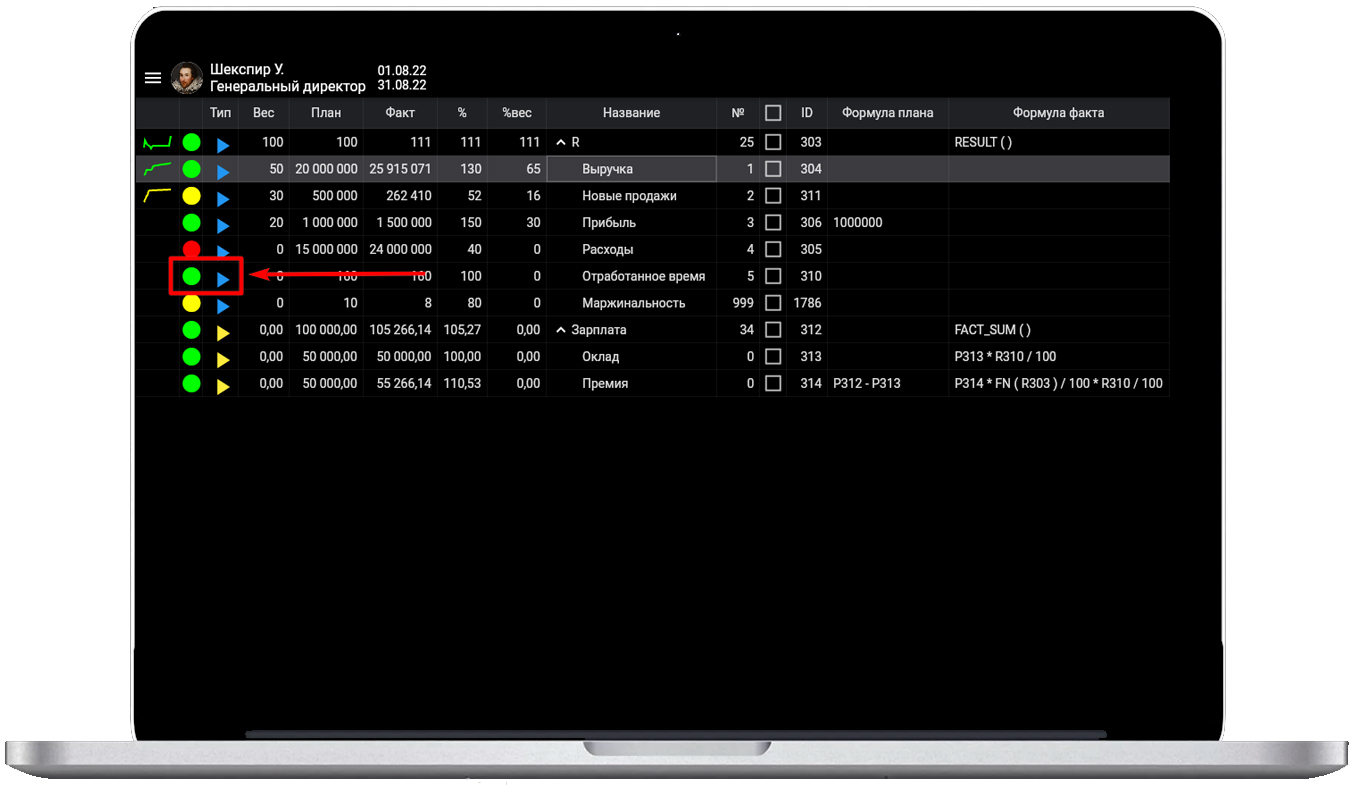The height and width of the screenshot is (785, 1352).
Task: Collapse the Зарплата group
Action: [x=561, y=330]
